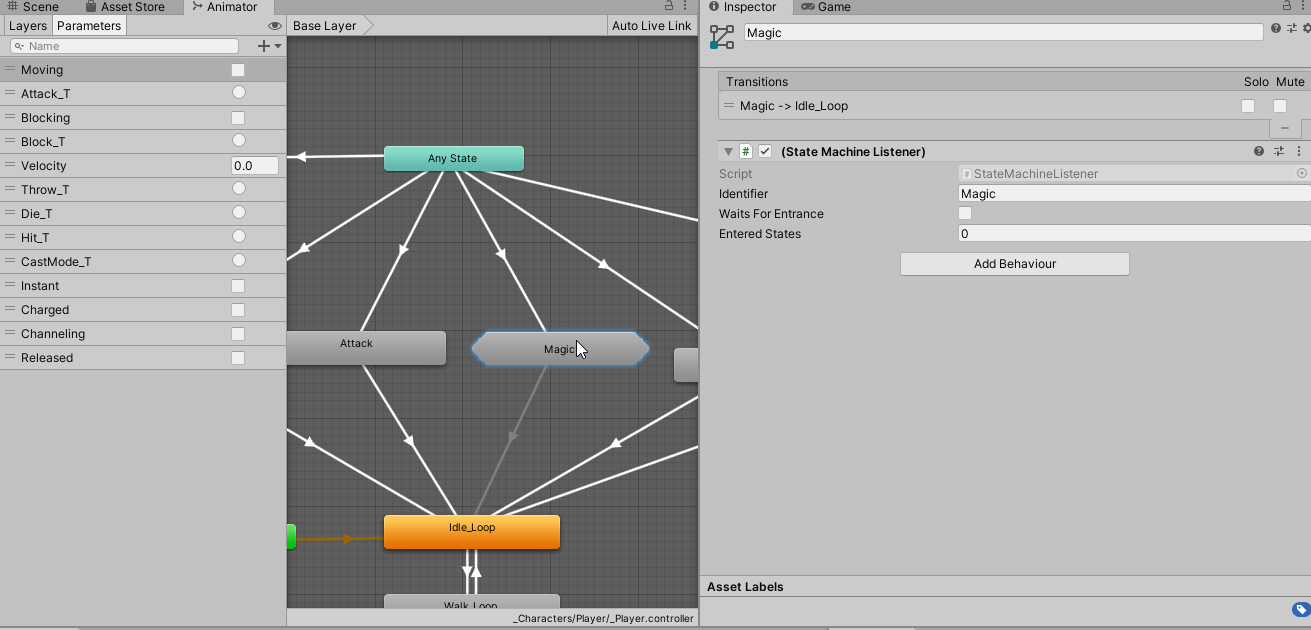Image resolution: width=1311 pixels, height=630 pixels.
Task: Open the State Machine Listener kebab menu
Action: coord(1299,150)
